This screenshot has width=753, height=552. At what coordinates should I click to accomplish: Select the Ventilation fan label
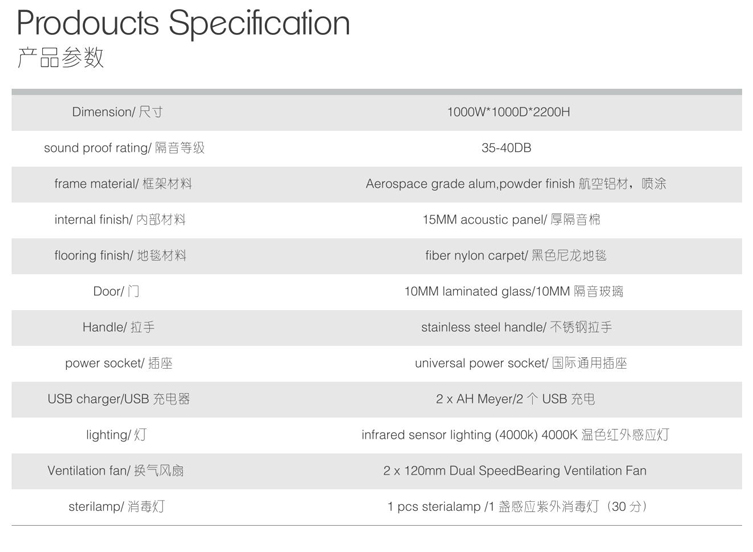pyautogui.click(x=115, y=470)
